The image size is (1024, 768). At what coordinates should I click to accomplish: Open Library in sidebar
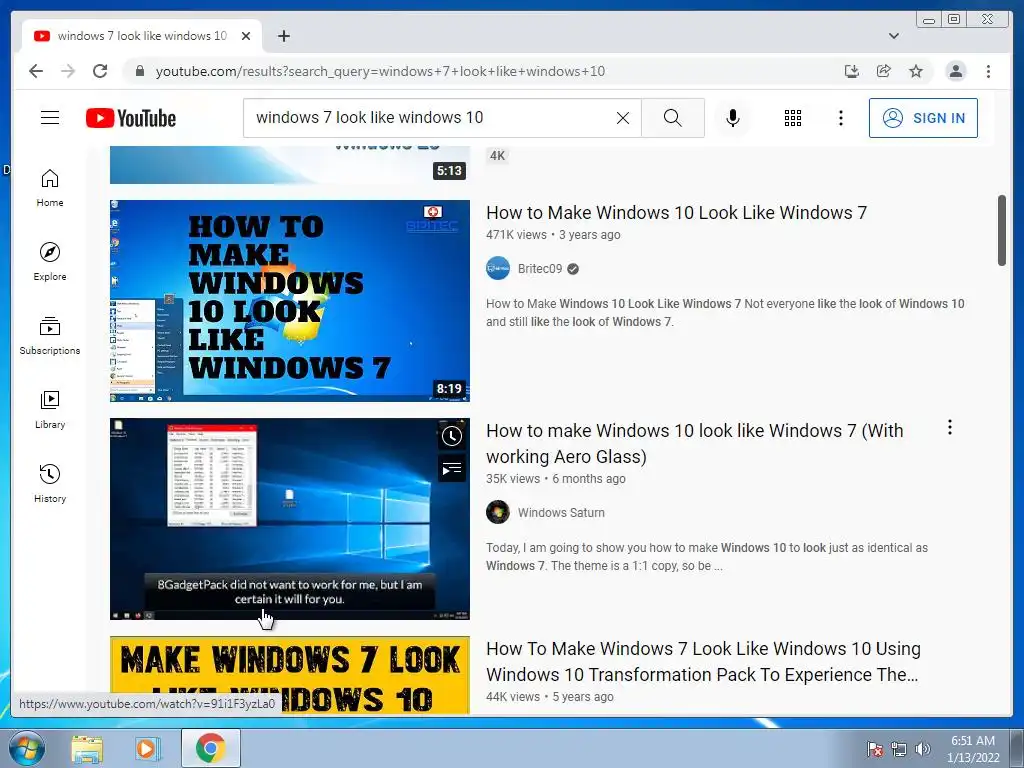pos(50,409)
